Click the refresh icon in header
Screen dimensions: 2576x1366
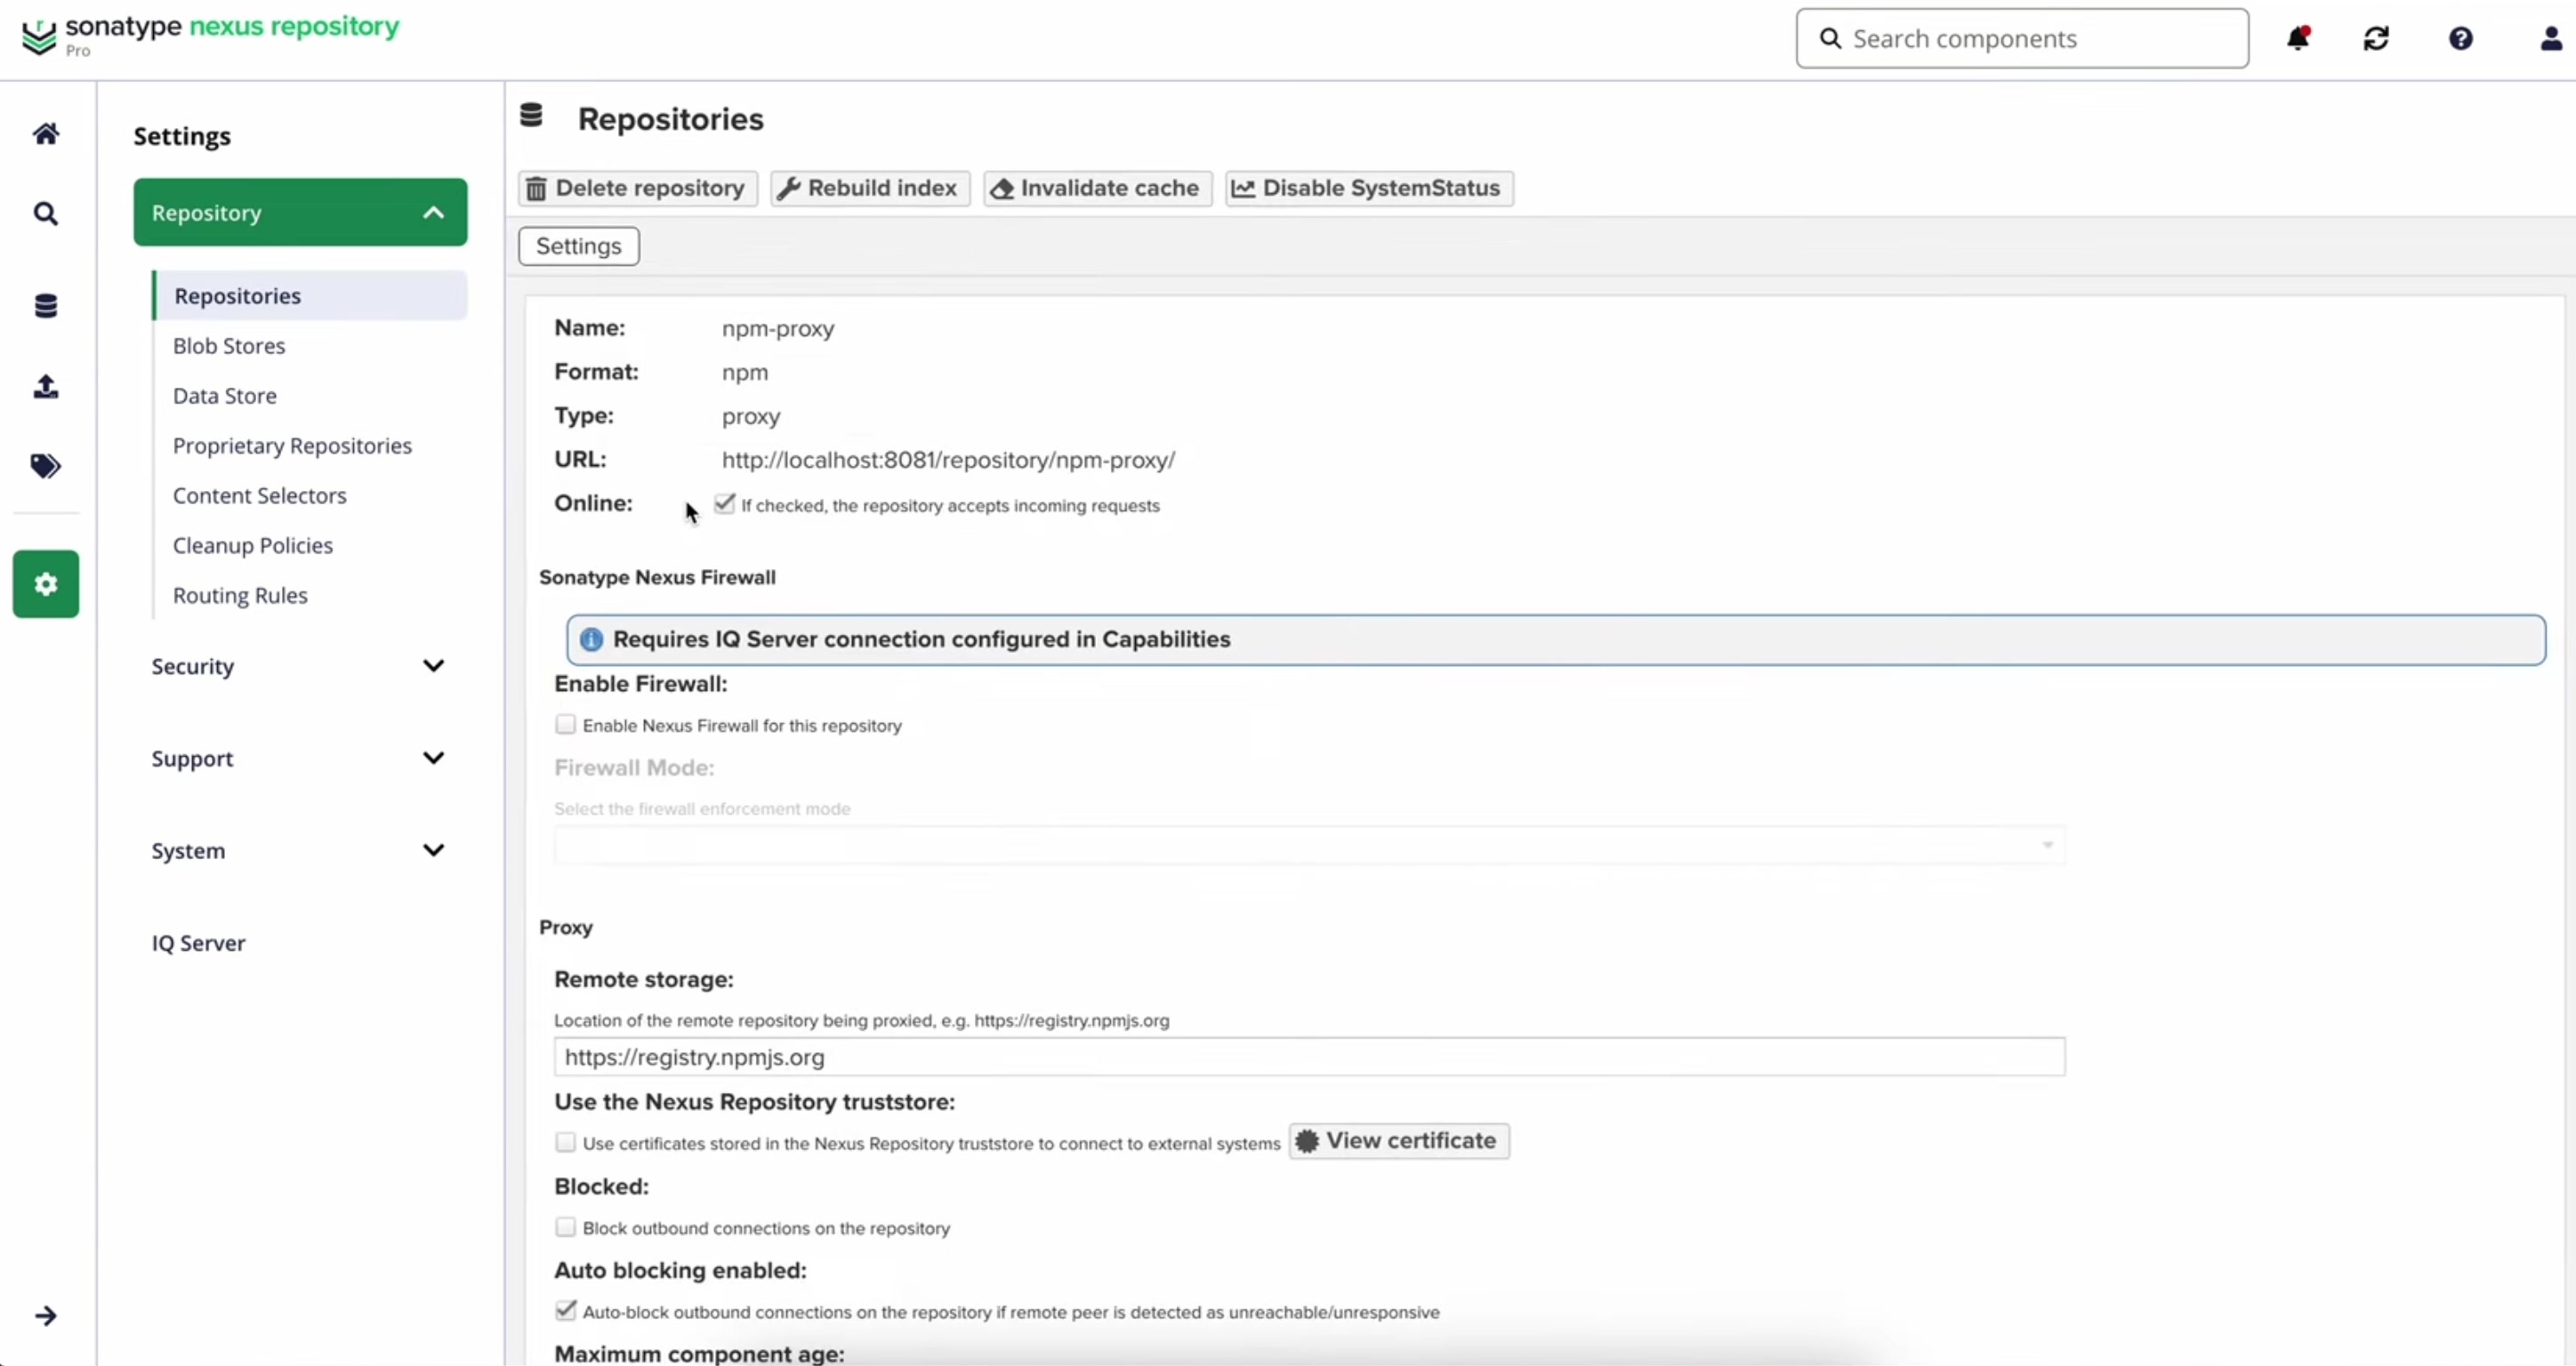coord(2377,38)
